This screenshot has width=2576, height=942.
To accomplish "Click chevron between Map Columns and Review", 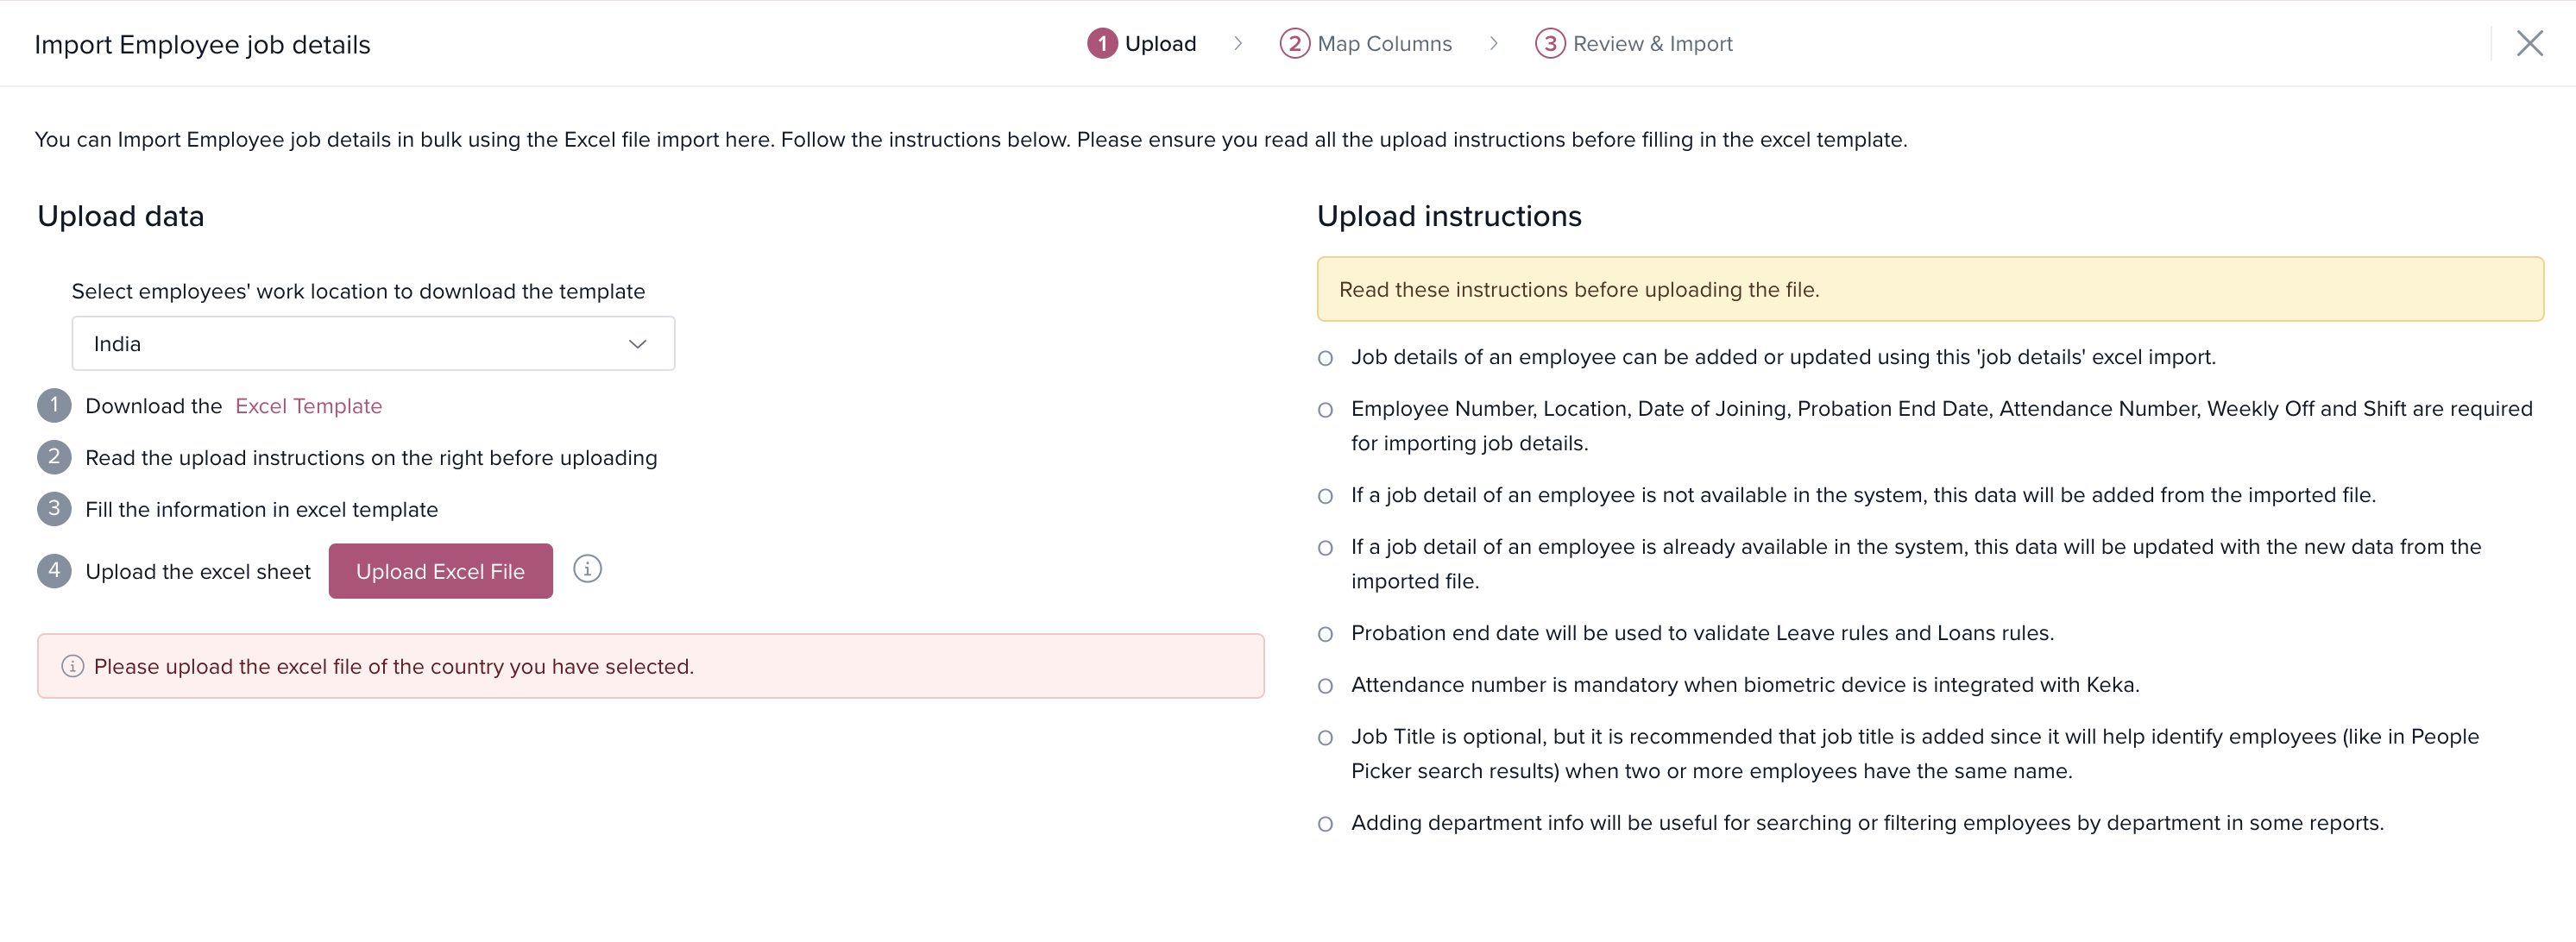I will (1493, 44).
